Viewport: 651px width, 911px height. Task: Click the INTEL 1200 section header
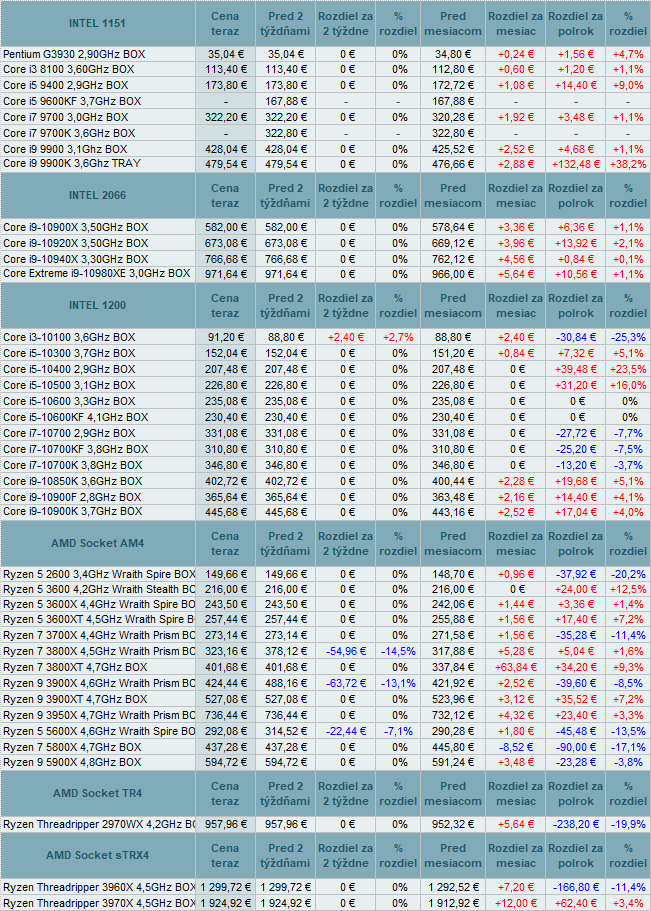point(97,305)
